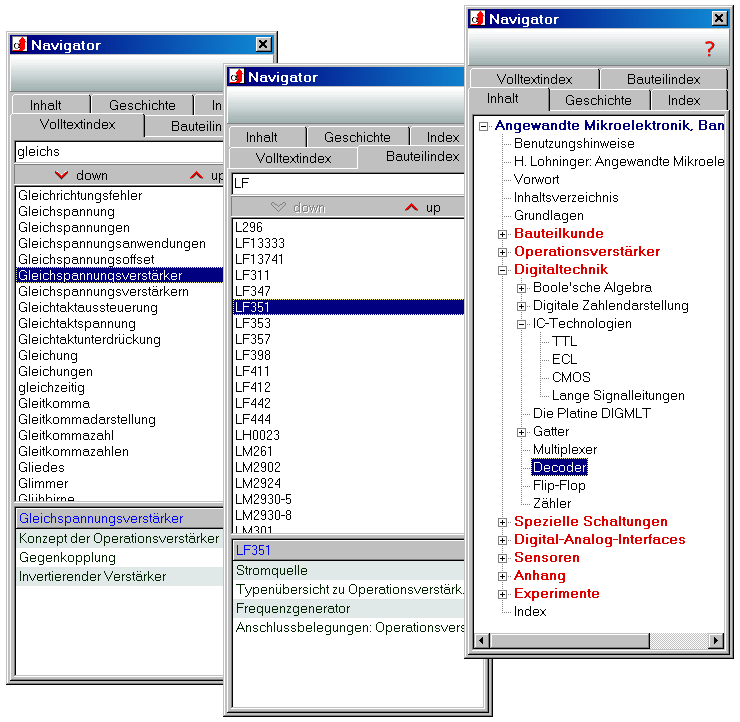740x722 pixels.
Task: Select Gleichspannungsoffset in the word list
Action: click(x=86, y=259)
